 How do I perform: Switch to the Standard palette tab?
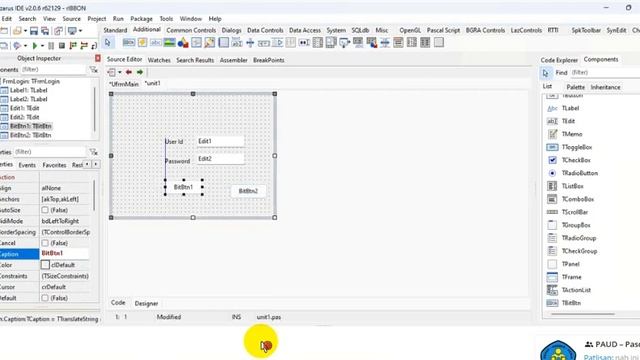point(115,30)
